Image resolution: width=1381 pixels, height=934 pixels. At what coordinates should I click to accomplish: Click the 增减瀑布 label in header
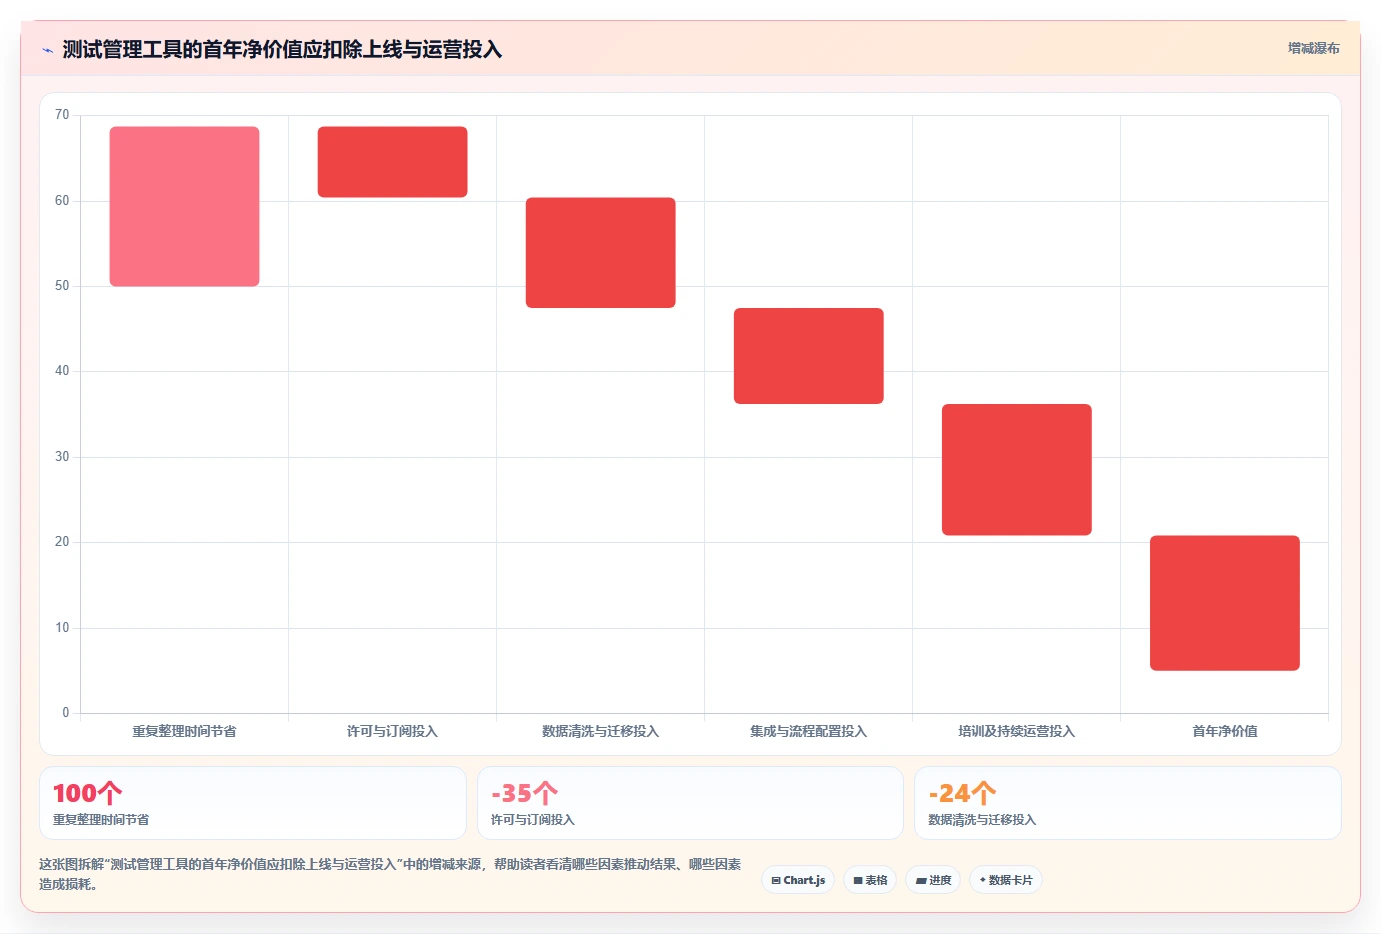[x=1313, y=48]
